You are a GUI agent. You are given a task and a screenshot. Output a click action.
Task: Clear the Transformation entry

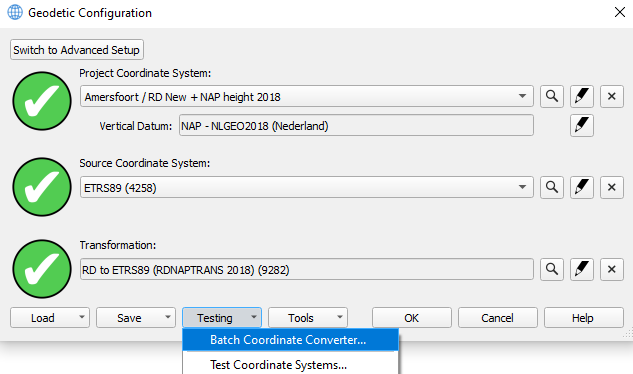(612, 269)
